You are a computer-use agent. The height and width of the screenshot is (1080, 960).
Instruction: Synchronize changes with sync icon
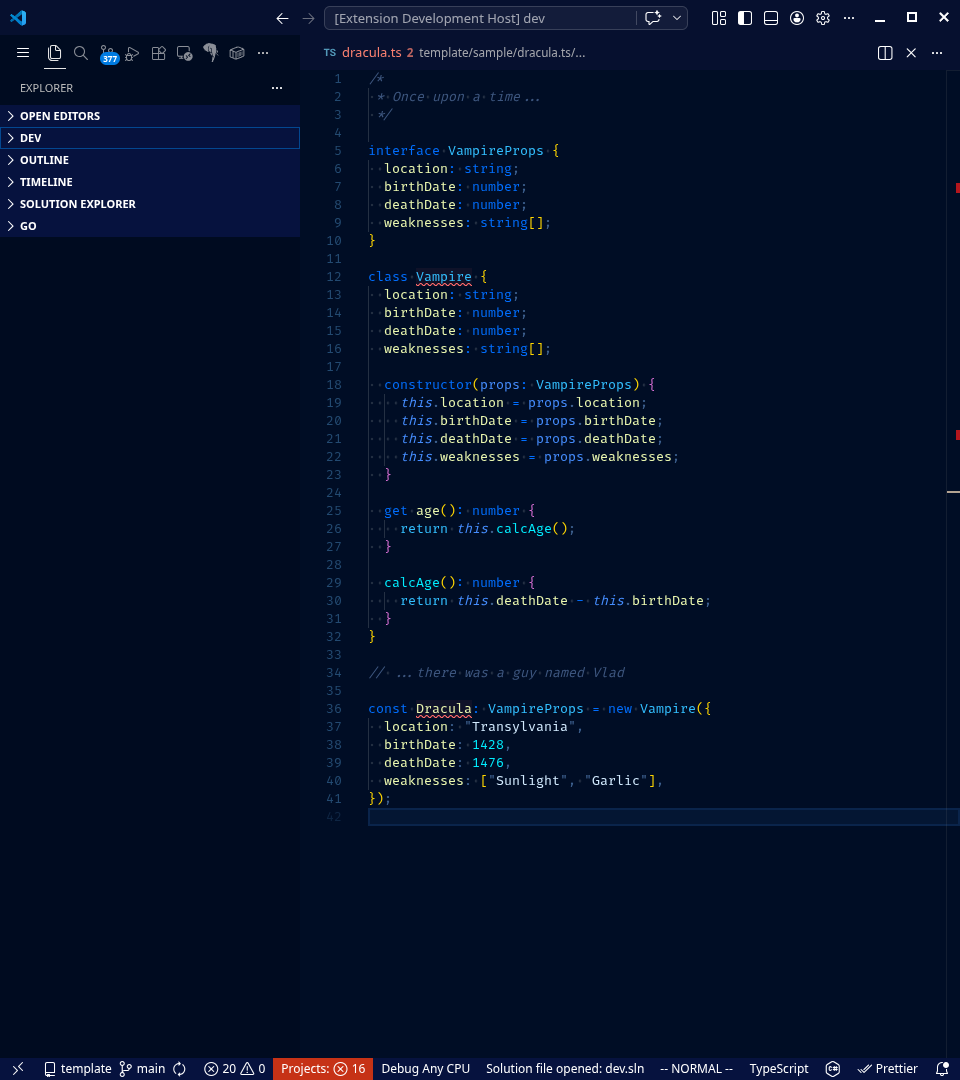(180, 1068)
